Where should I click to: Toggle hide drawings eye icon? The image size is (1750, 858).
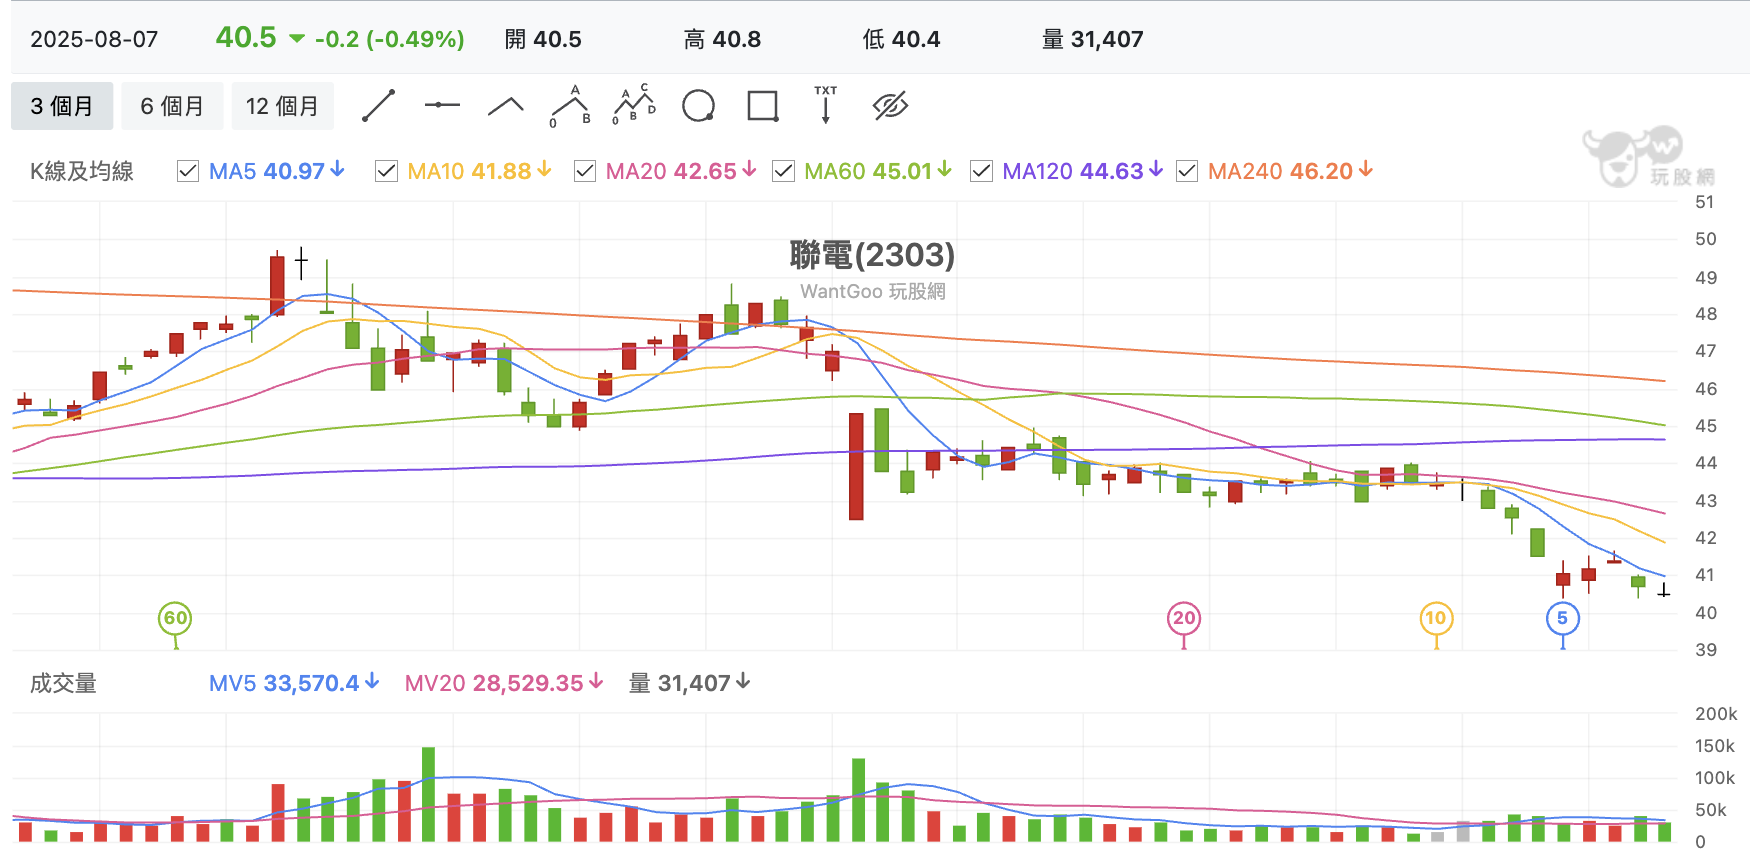tap(890, 105)
